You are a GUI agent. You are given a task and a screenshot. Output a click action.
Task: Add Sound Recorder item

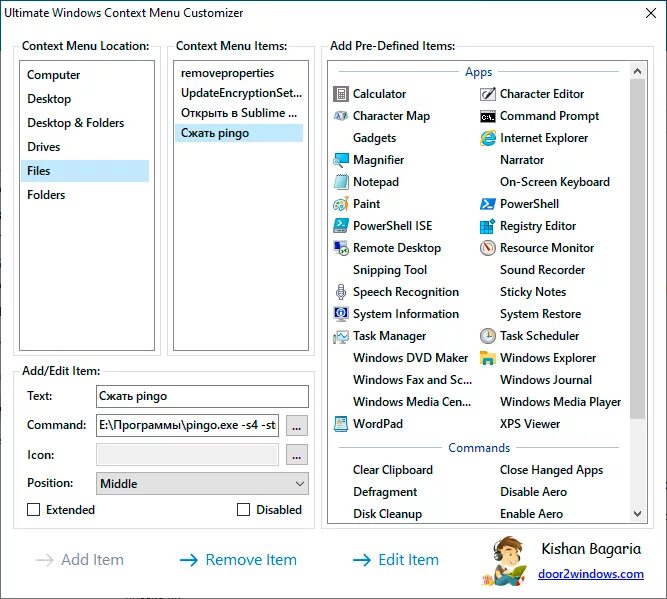coord(542,270)
